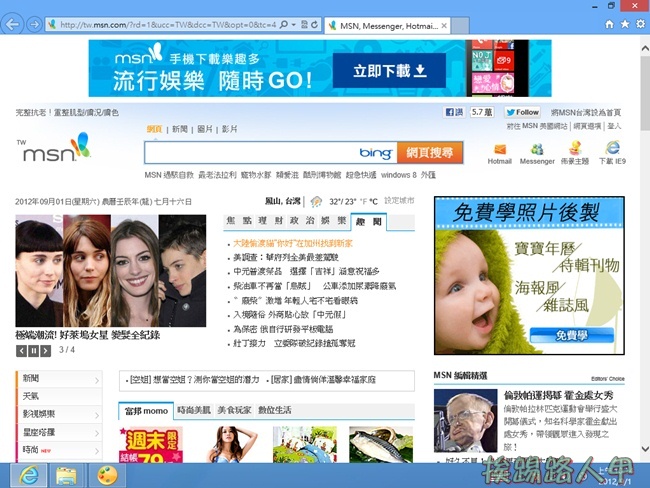Click the scrollbar up arrow
Screen dimensions: 650x488
645,48
